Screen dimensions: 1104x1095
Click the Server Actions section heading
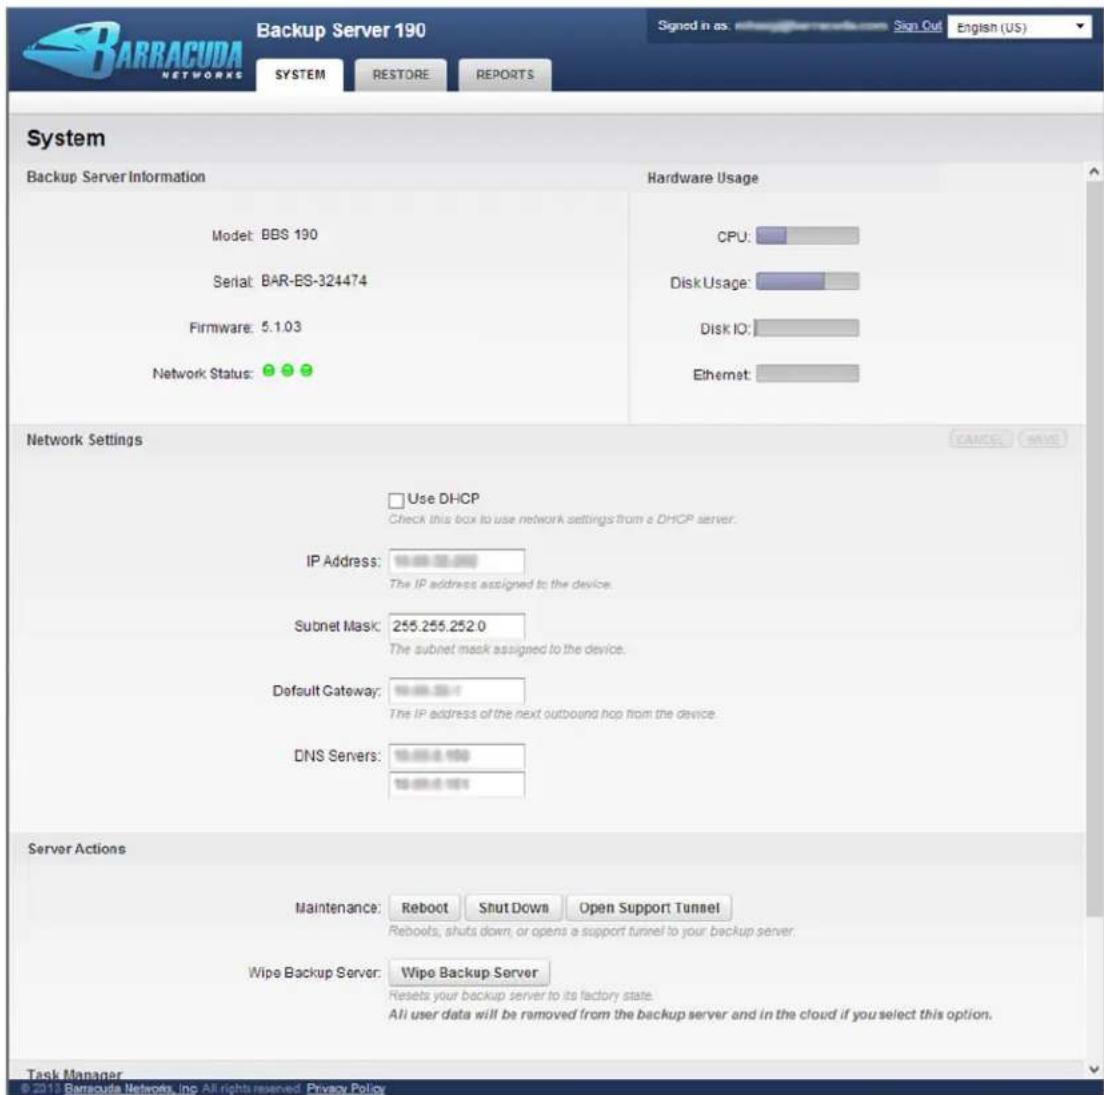pos(77,849)
